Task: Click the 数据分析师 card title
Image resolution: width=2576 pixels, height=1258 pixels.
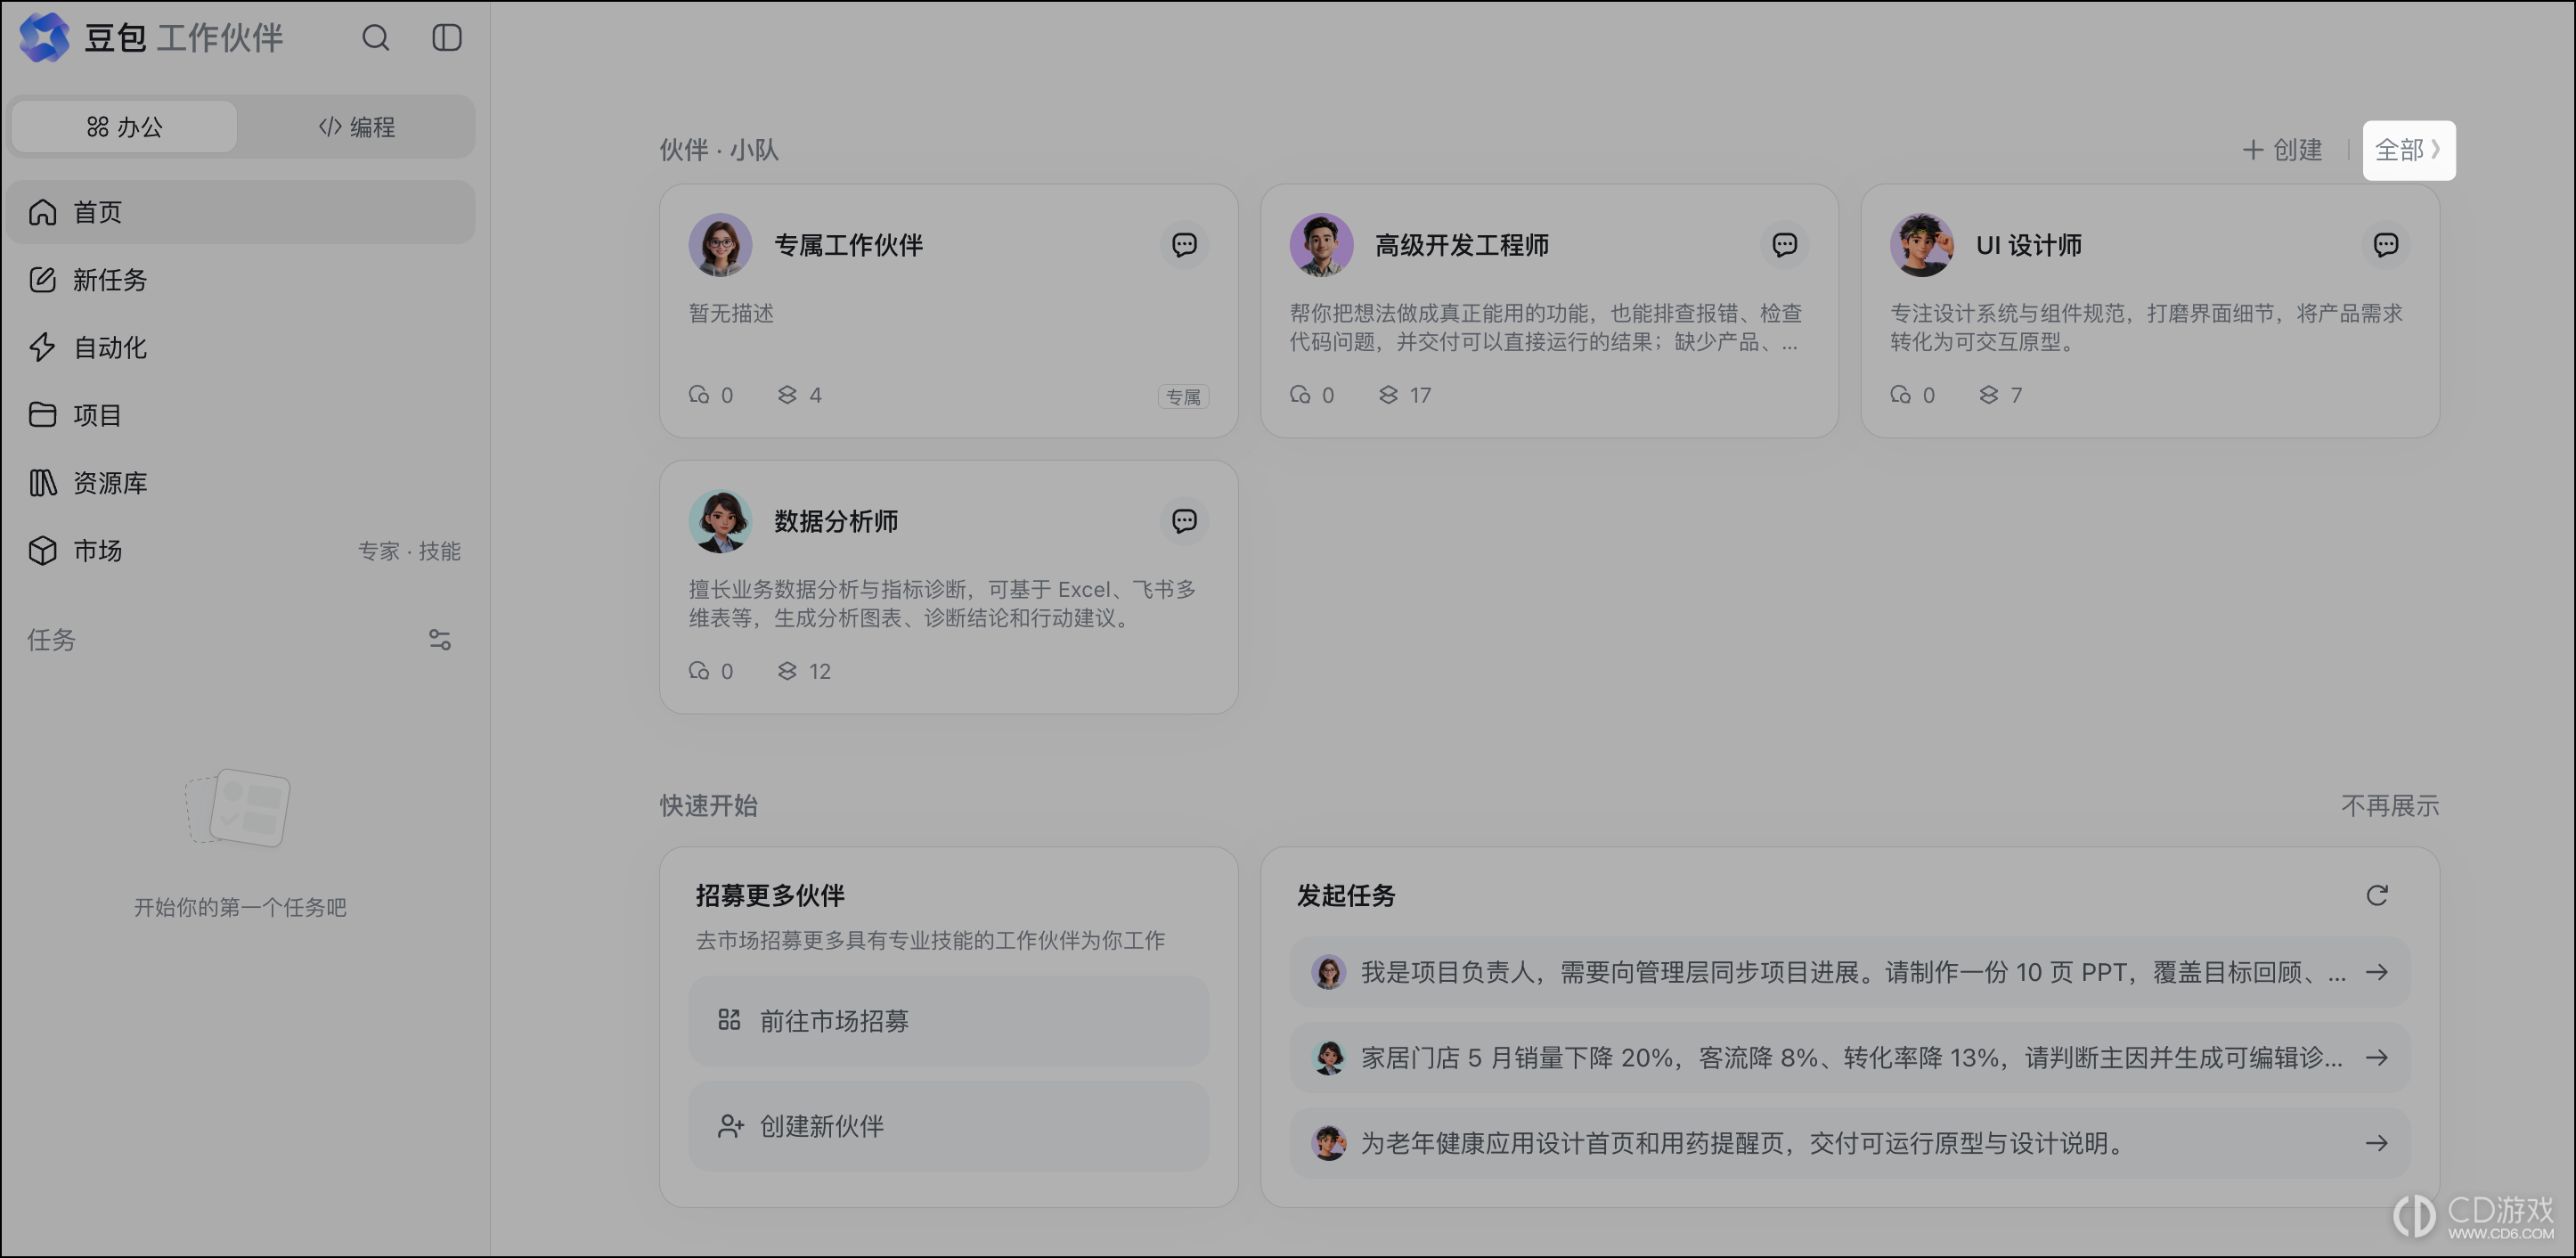Action: tap(836, 521)
